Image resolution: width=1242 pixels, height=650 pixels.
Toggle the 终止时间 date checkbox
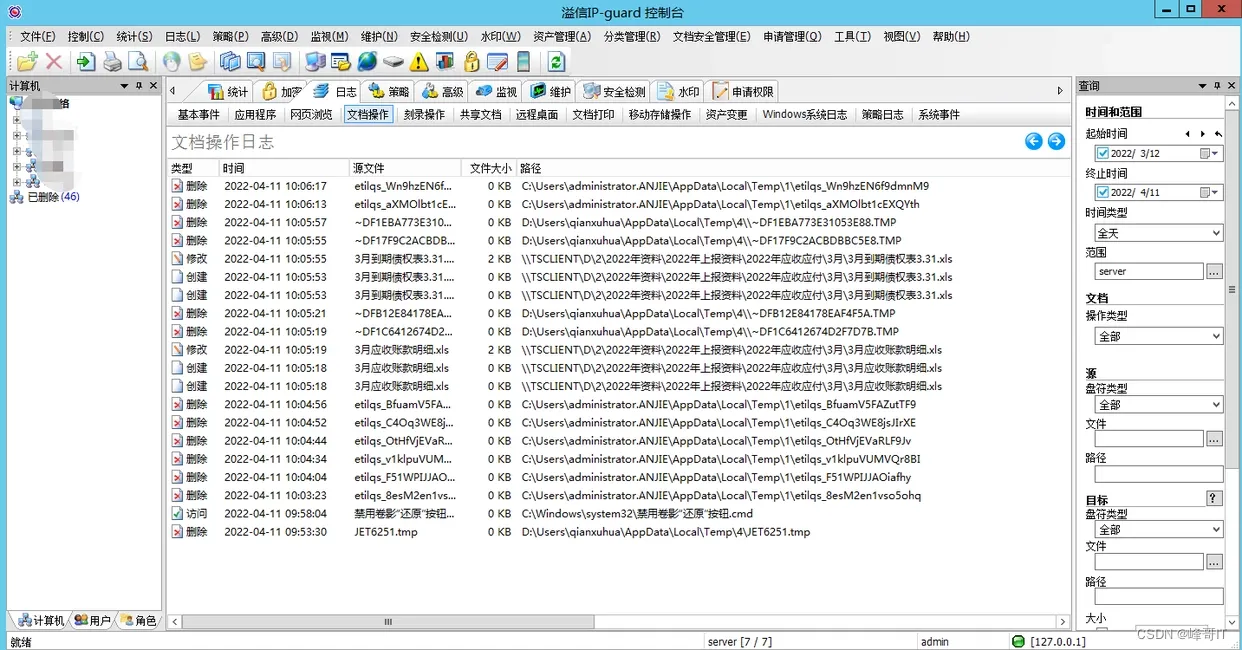[1102, 192]
